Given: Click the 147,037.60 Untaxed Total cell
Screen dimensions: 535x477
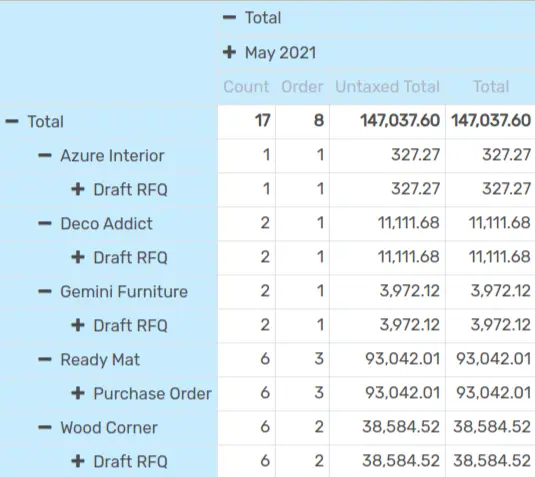Looking at the screenshot, I should pos(388,121).
